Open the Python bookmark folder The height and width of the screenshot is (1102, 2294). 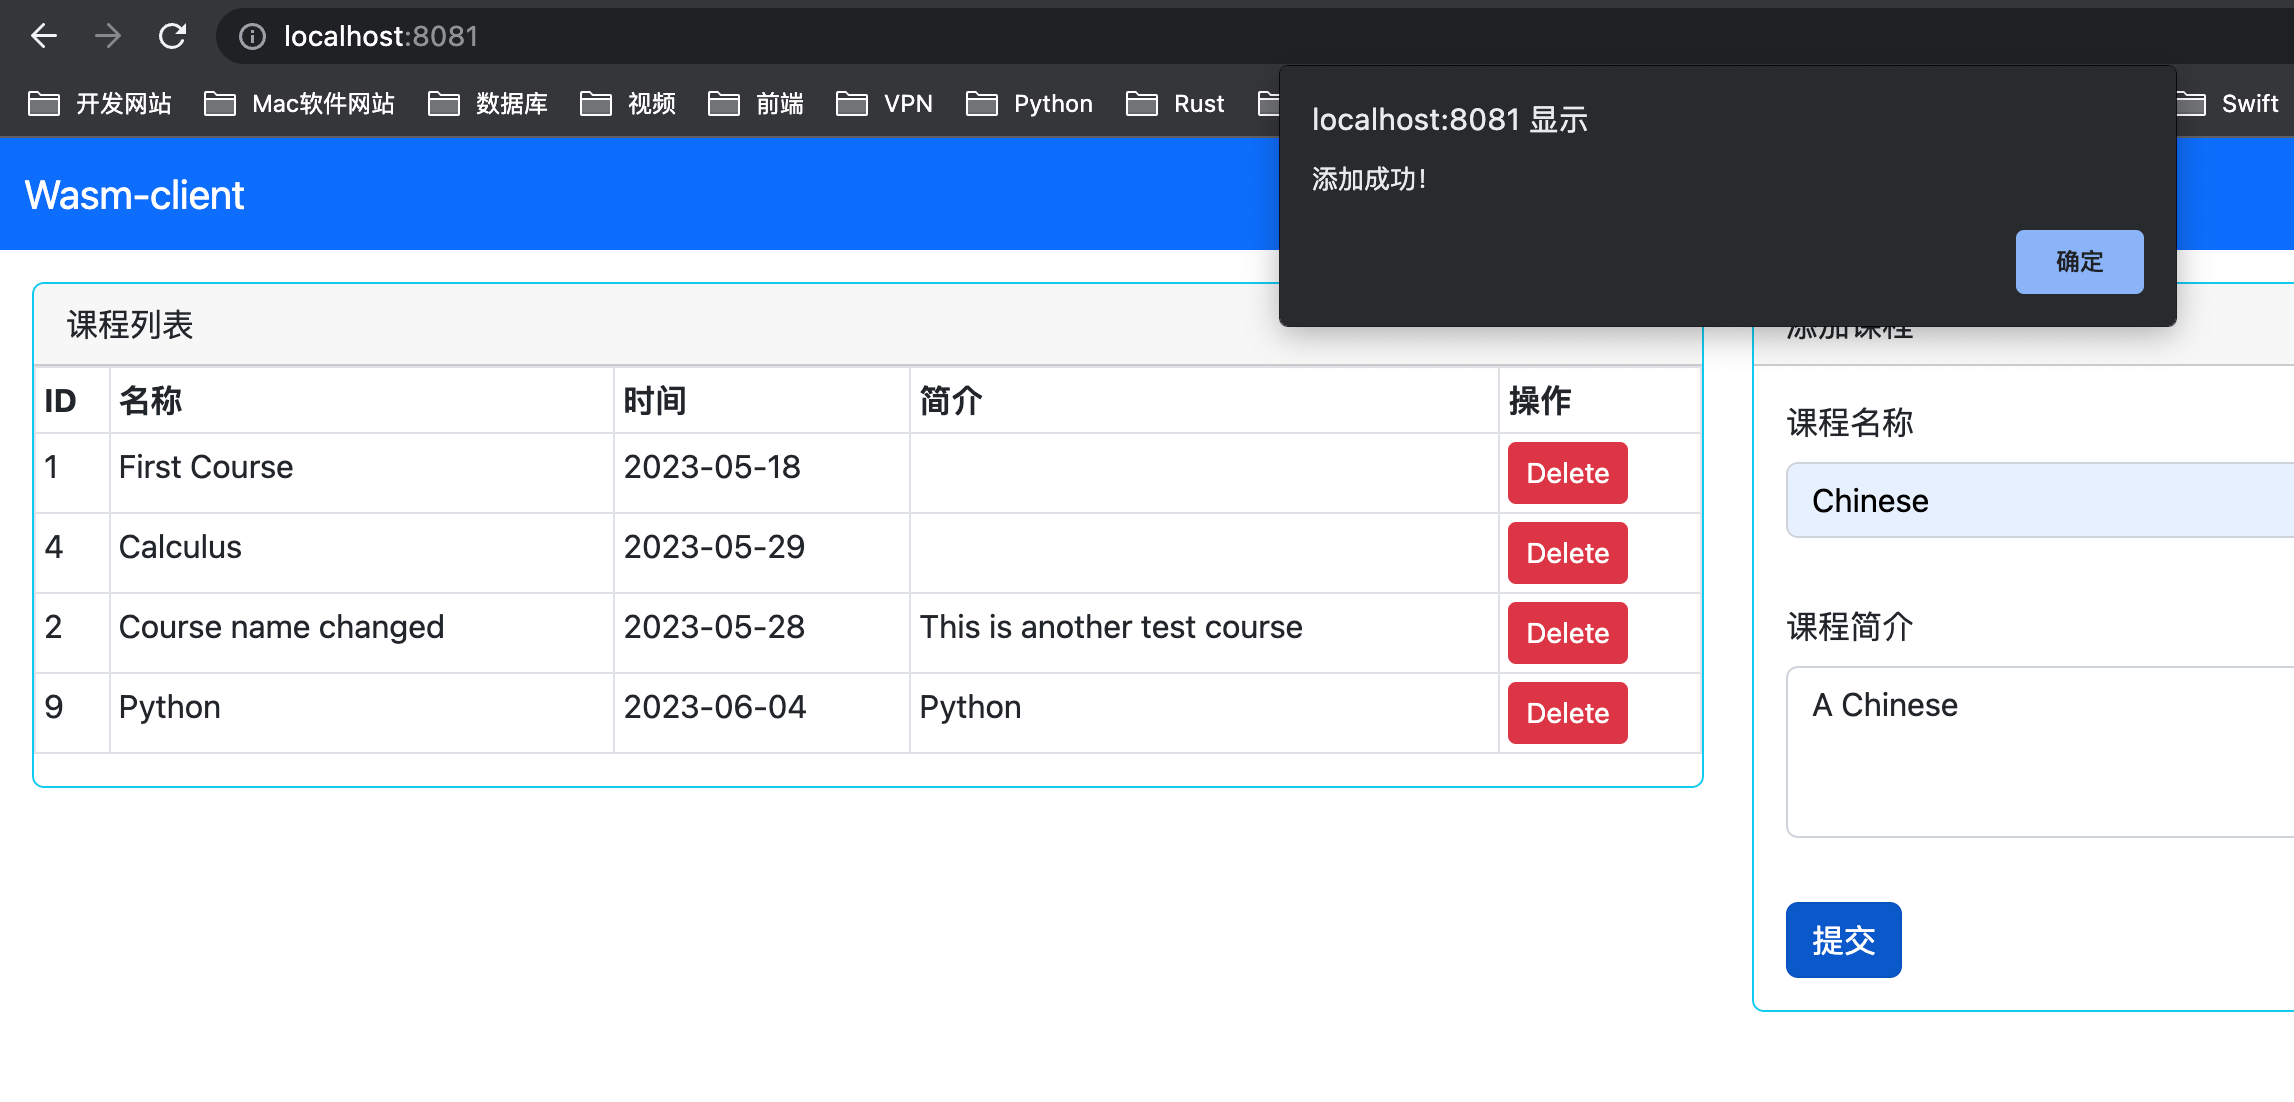[x=1030, y=104]
